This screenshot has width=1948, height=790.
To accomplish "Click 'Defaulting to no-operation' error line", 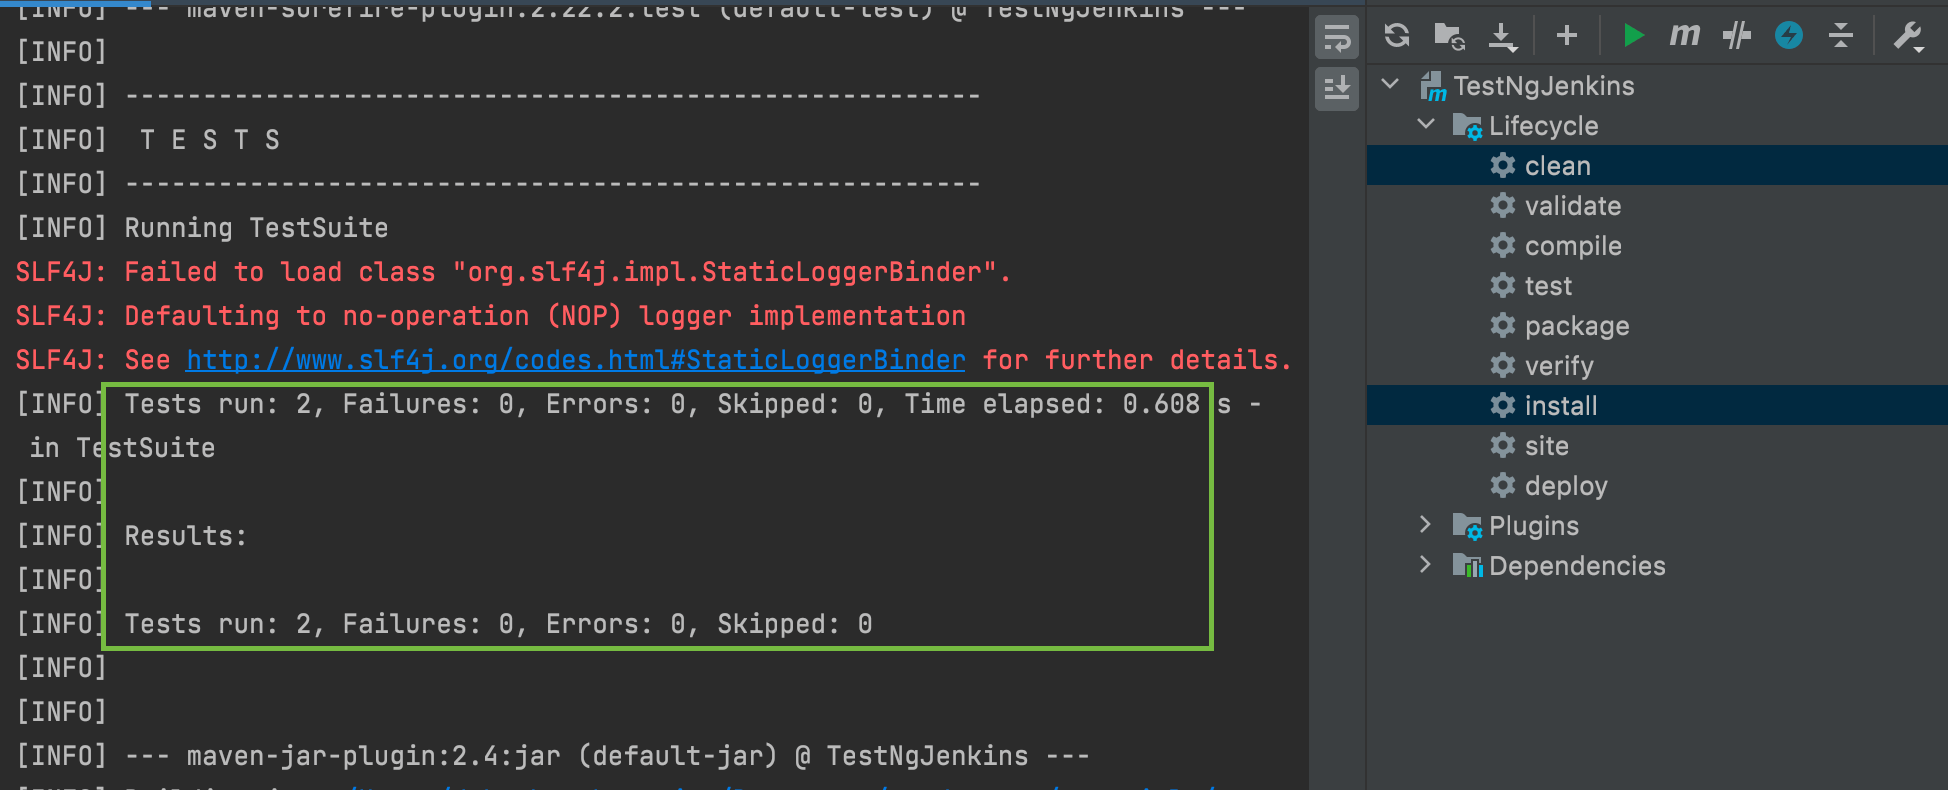I will coord(490,316).
